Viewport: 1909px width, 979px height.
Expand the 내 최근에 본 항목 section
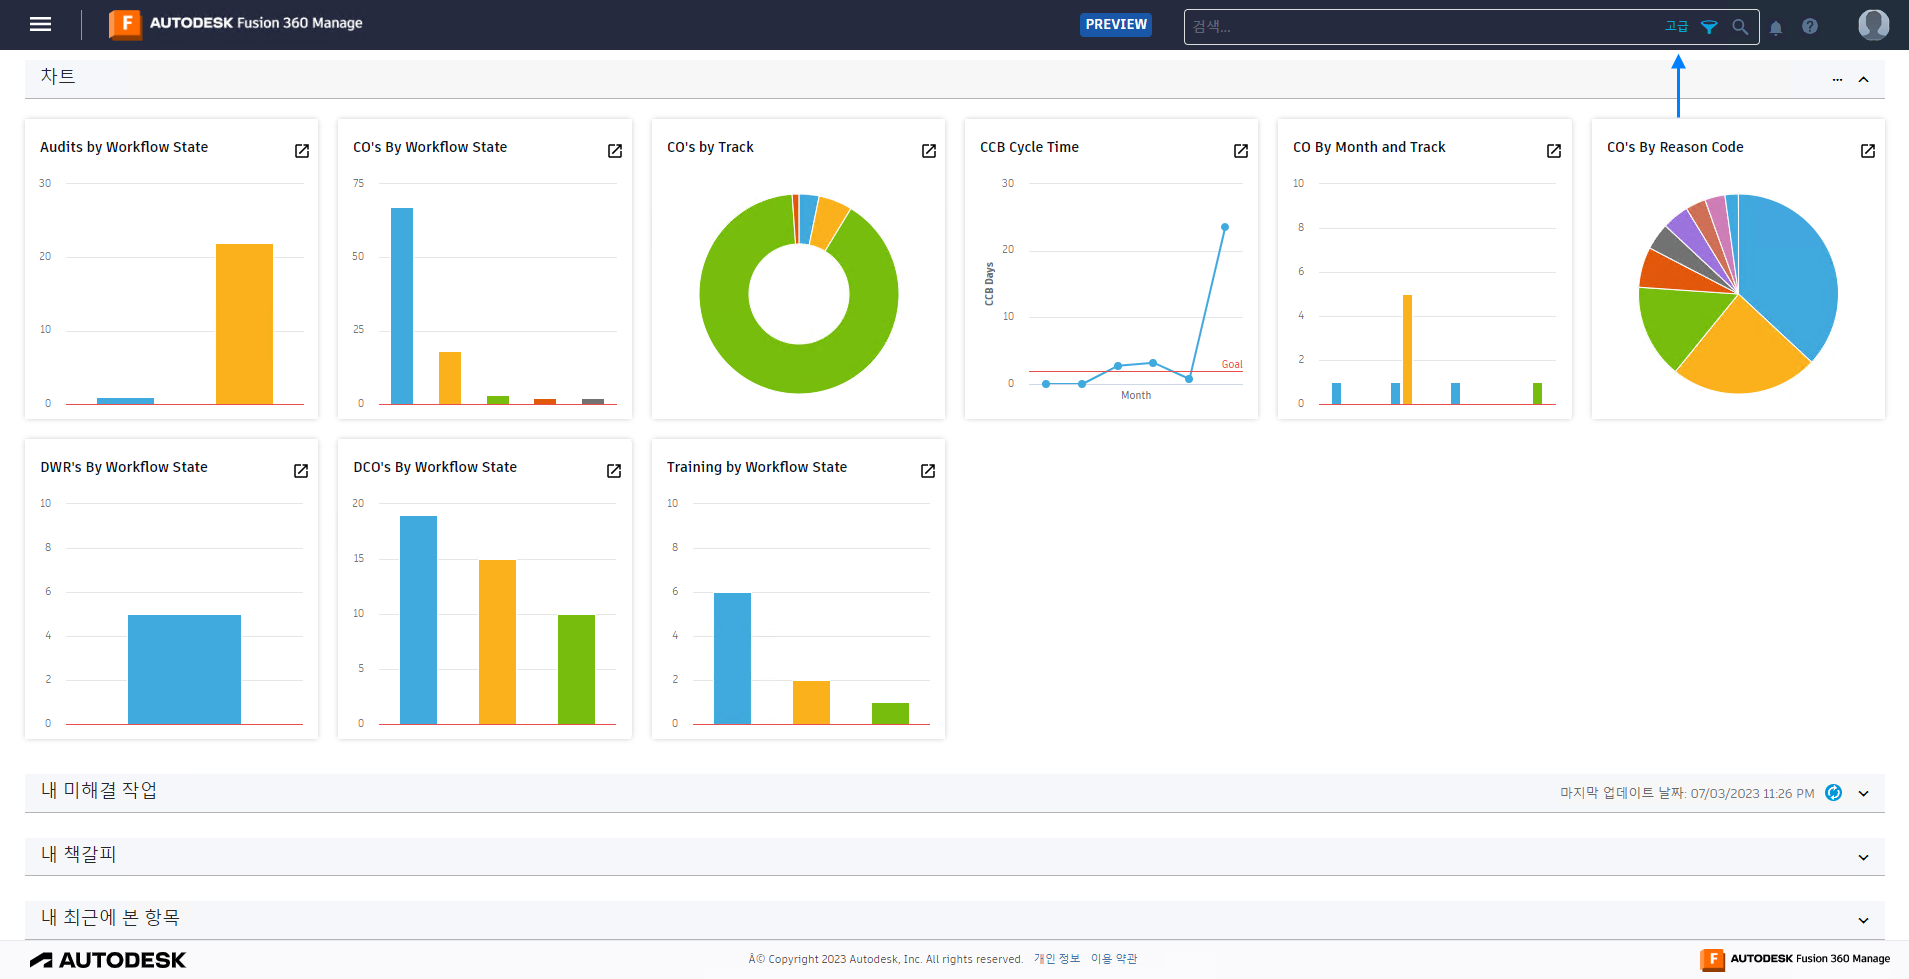pos(1864,920)
